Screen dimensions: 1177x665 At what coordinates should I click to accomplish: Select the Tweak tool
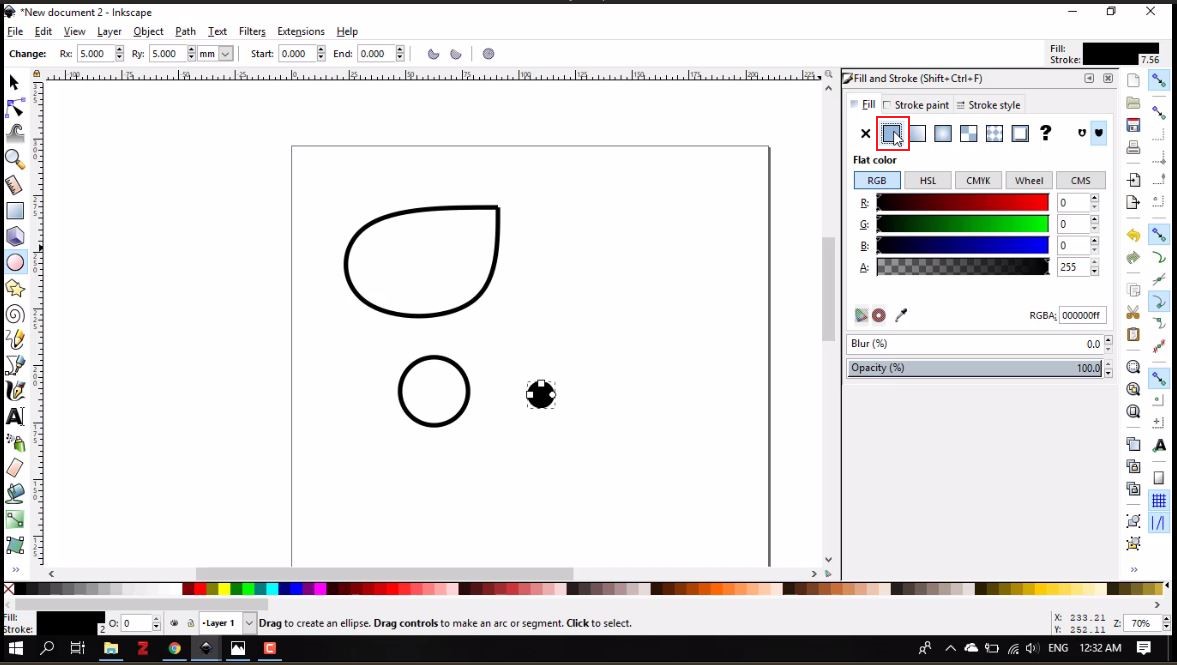click(15, 133)
